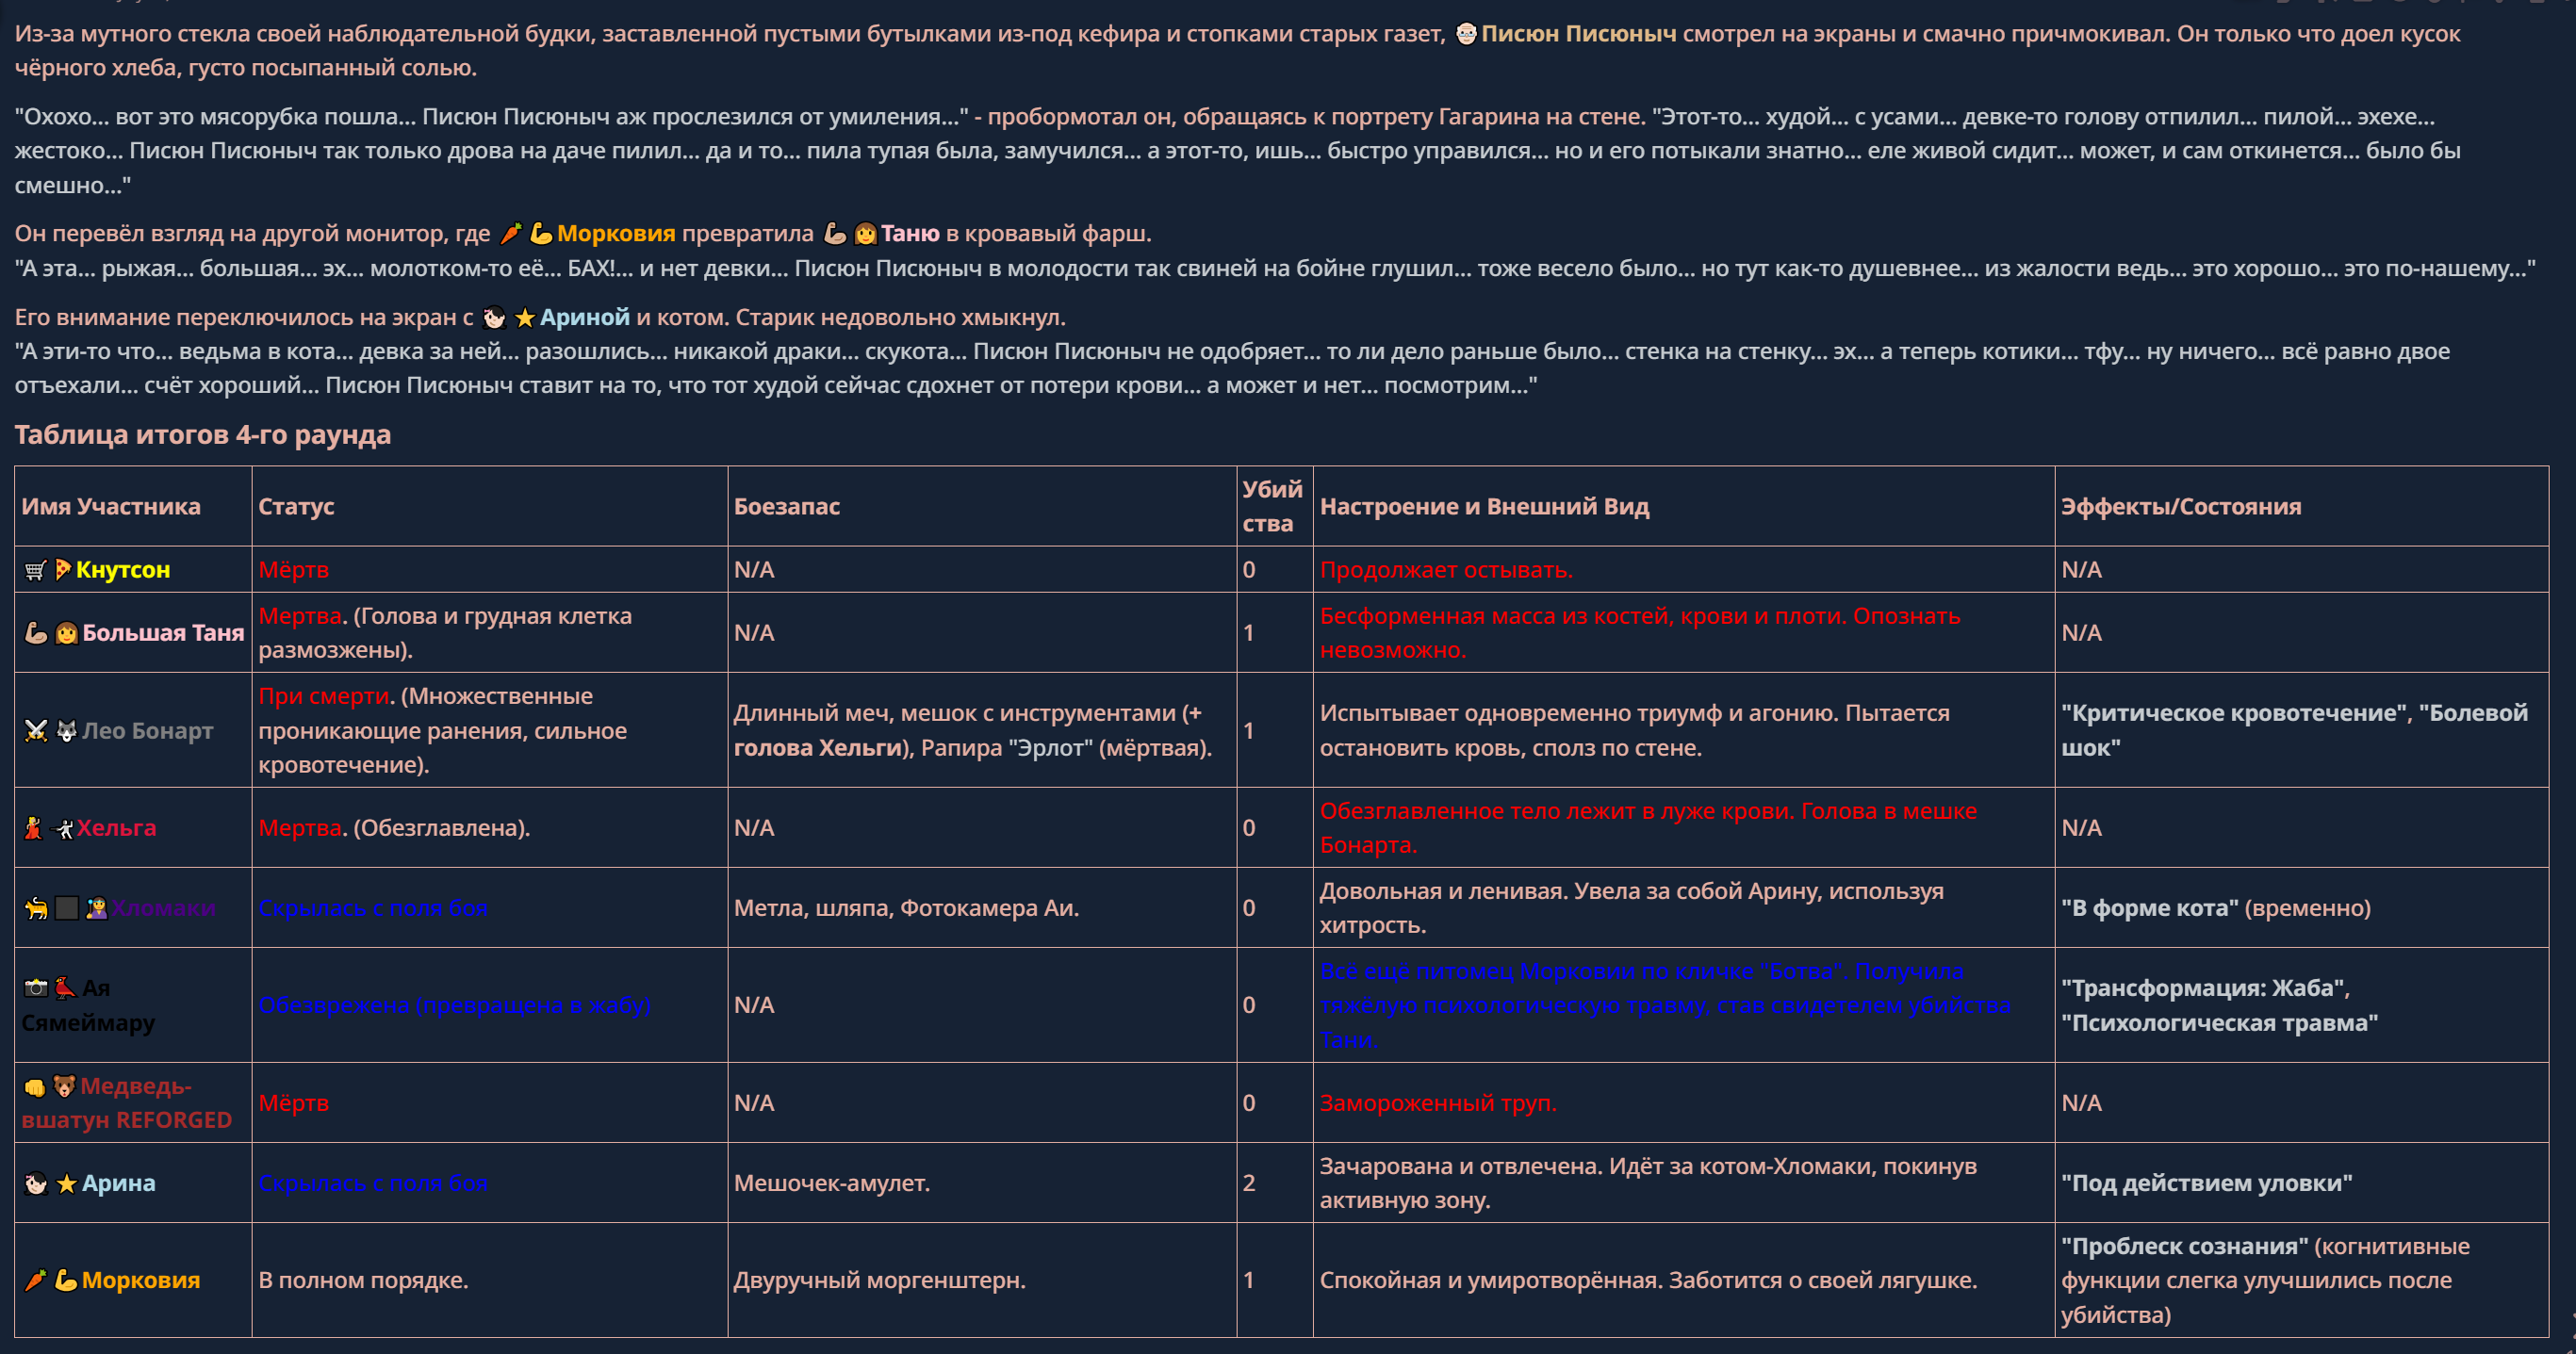Click the При смерти status of Лео Бонарт
This screenshot has width=2576, height=1354.
pyautogui.click(x=325, y=696)
